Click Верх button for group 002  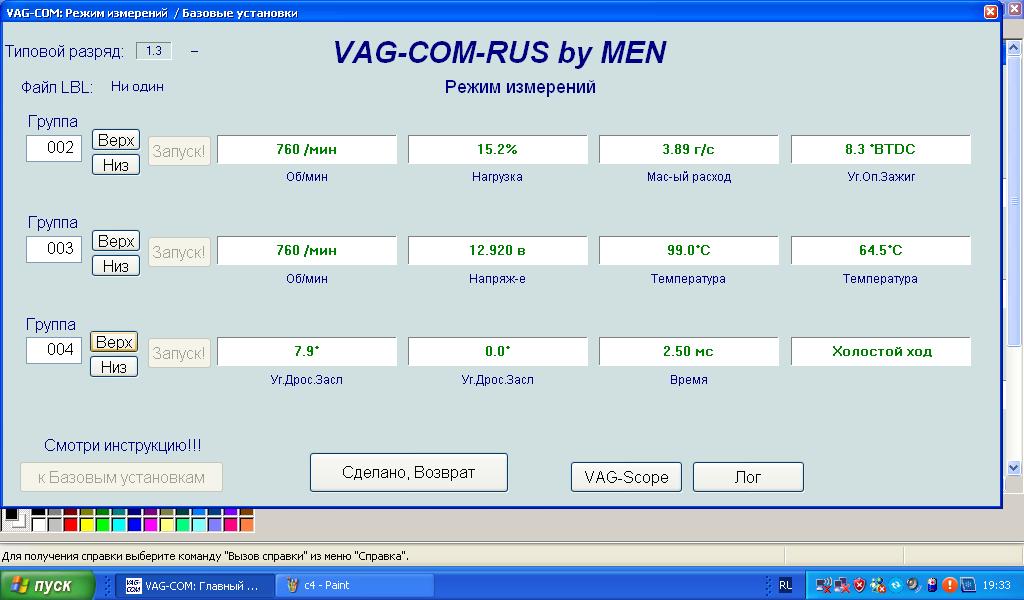116,140
